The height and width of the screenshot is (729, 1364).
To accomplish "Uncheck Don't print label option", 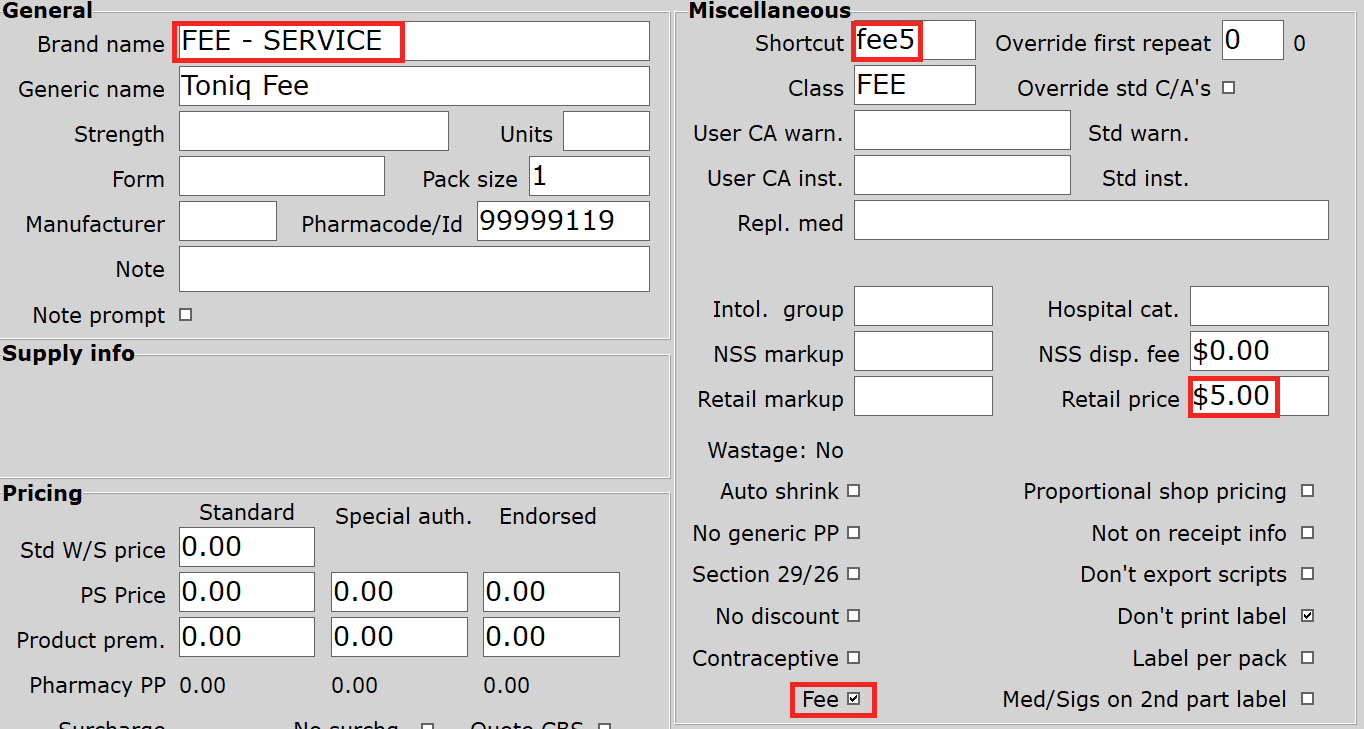I will [1307, 616].
